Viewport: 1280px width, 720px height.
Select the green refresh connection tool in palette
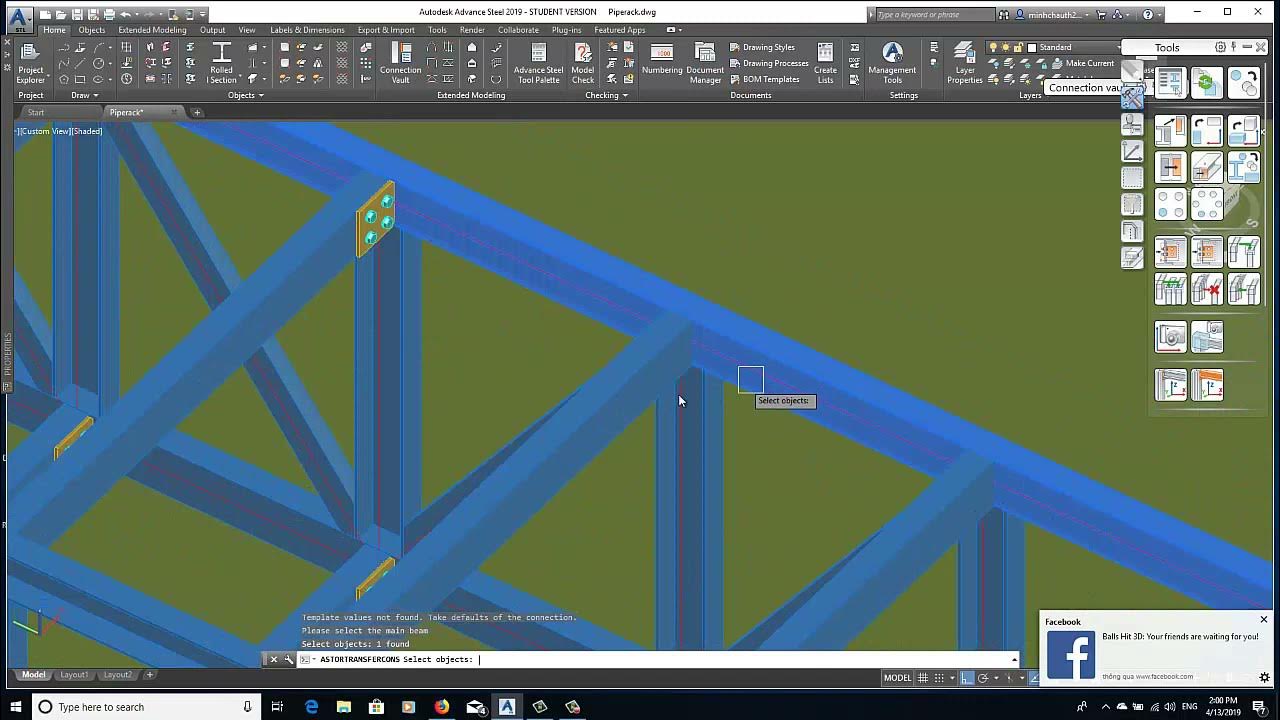1207,84
